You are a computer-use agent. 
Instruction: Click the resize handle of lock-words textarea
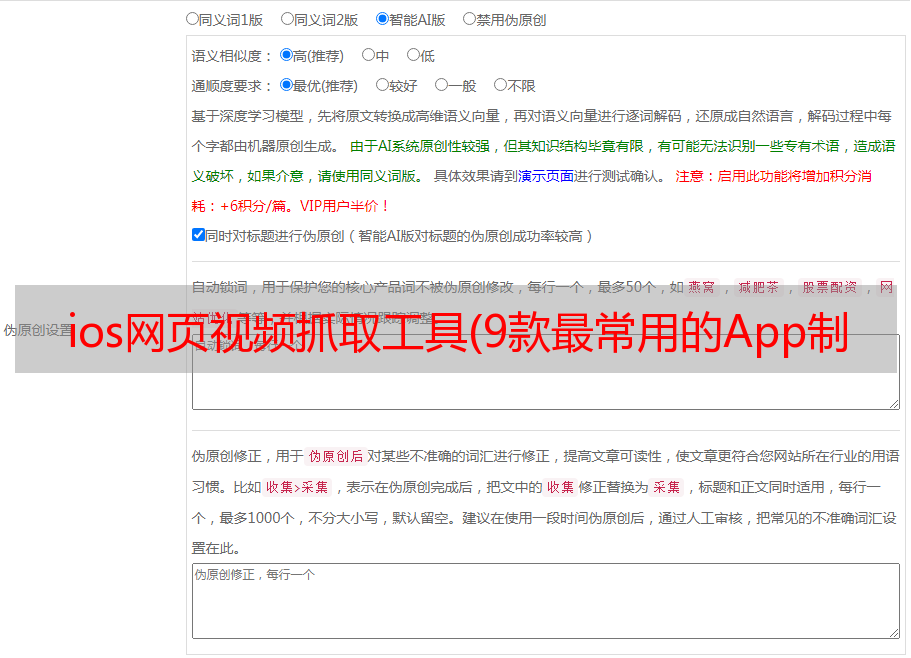893,402
